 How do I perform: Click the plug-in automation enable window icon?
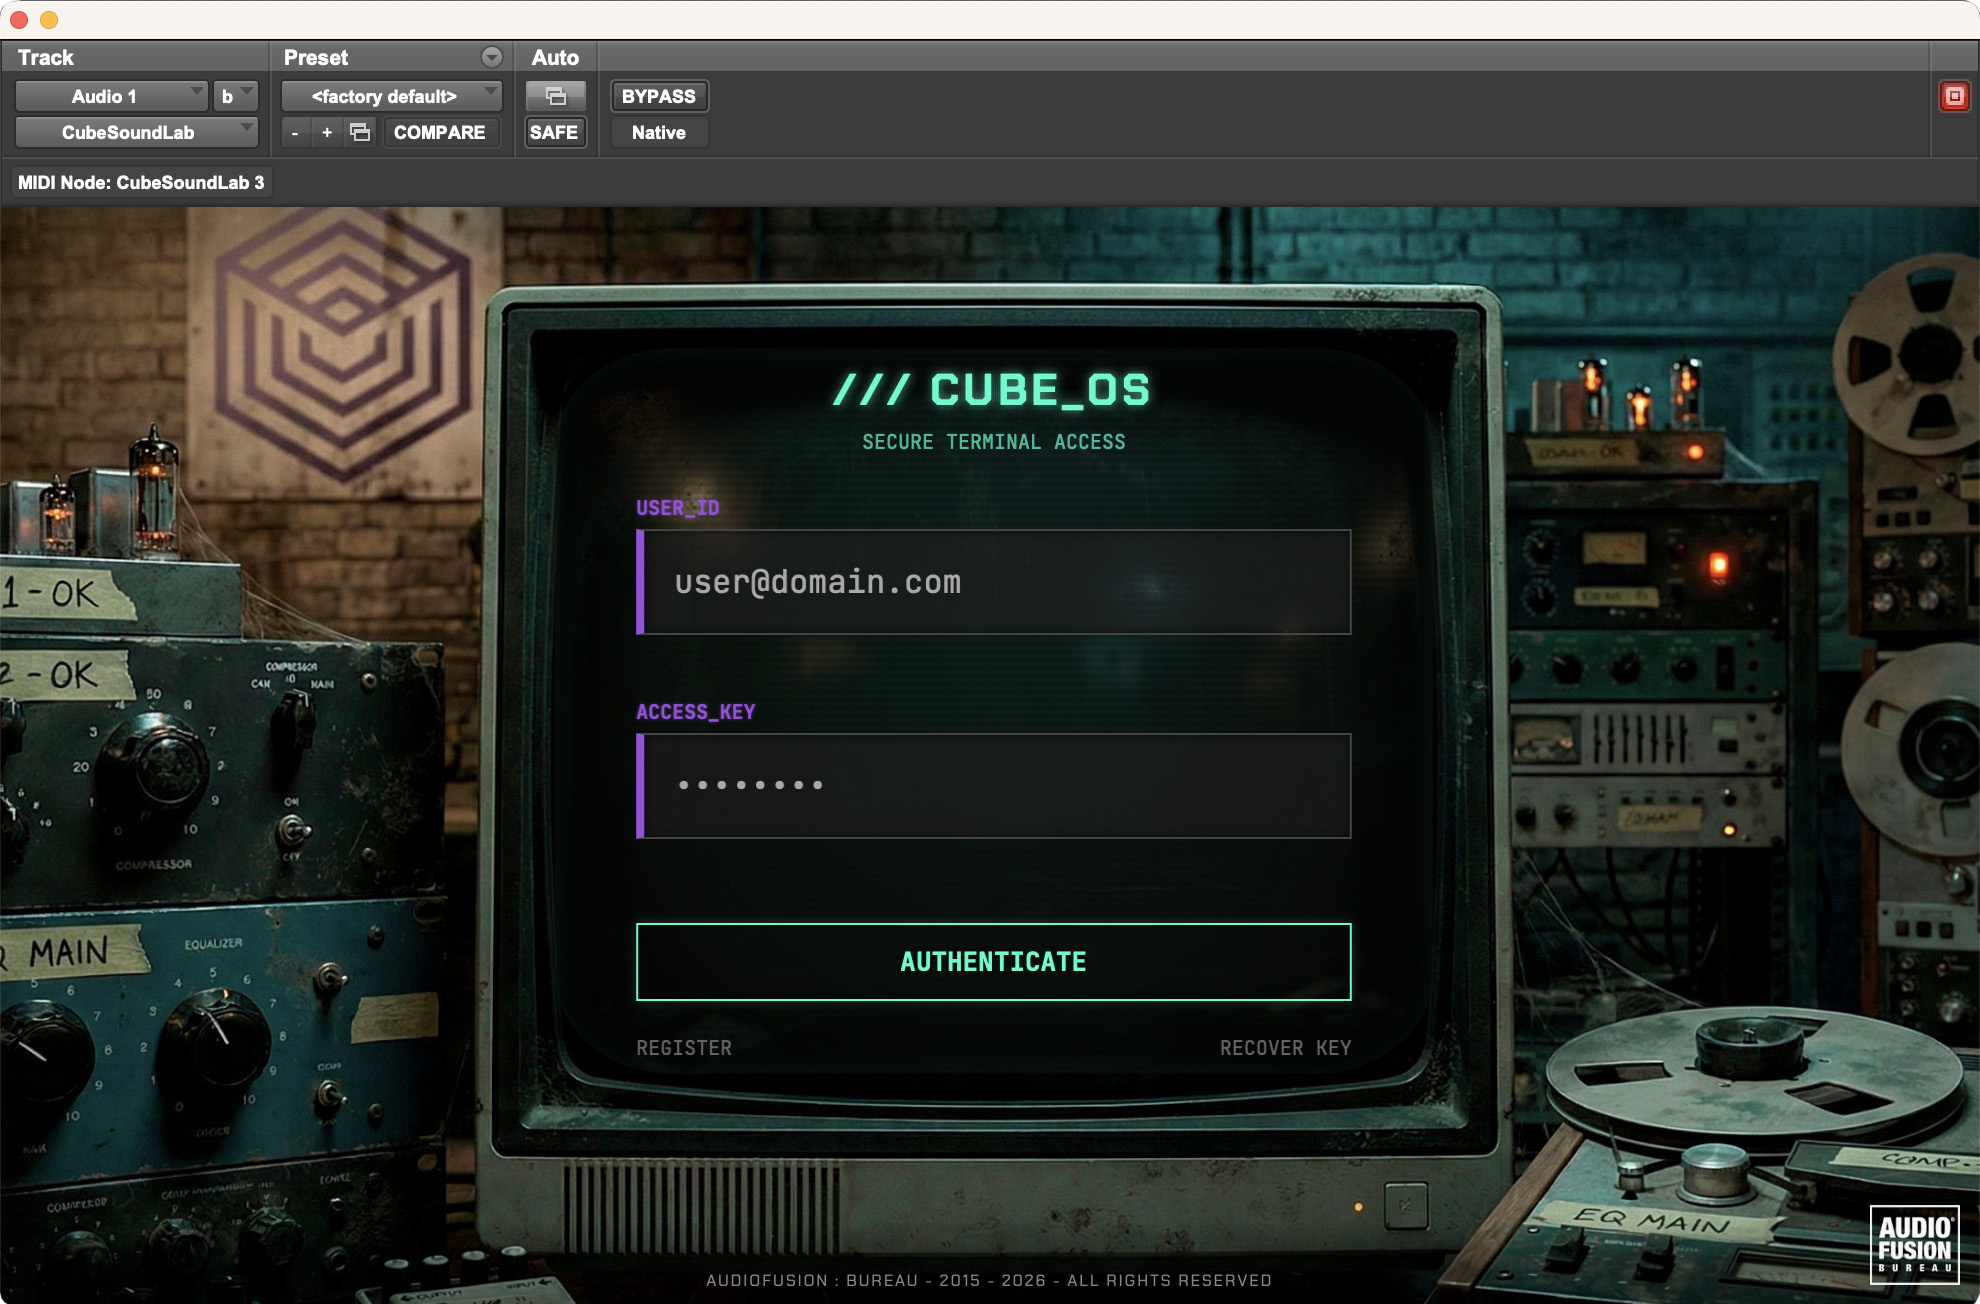[555, 96]
